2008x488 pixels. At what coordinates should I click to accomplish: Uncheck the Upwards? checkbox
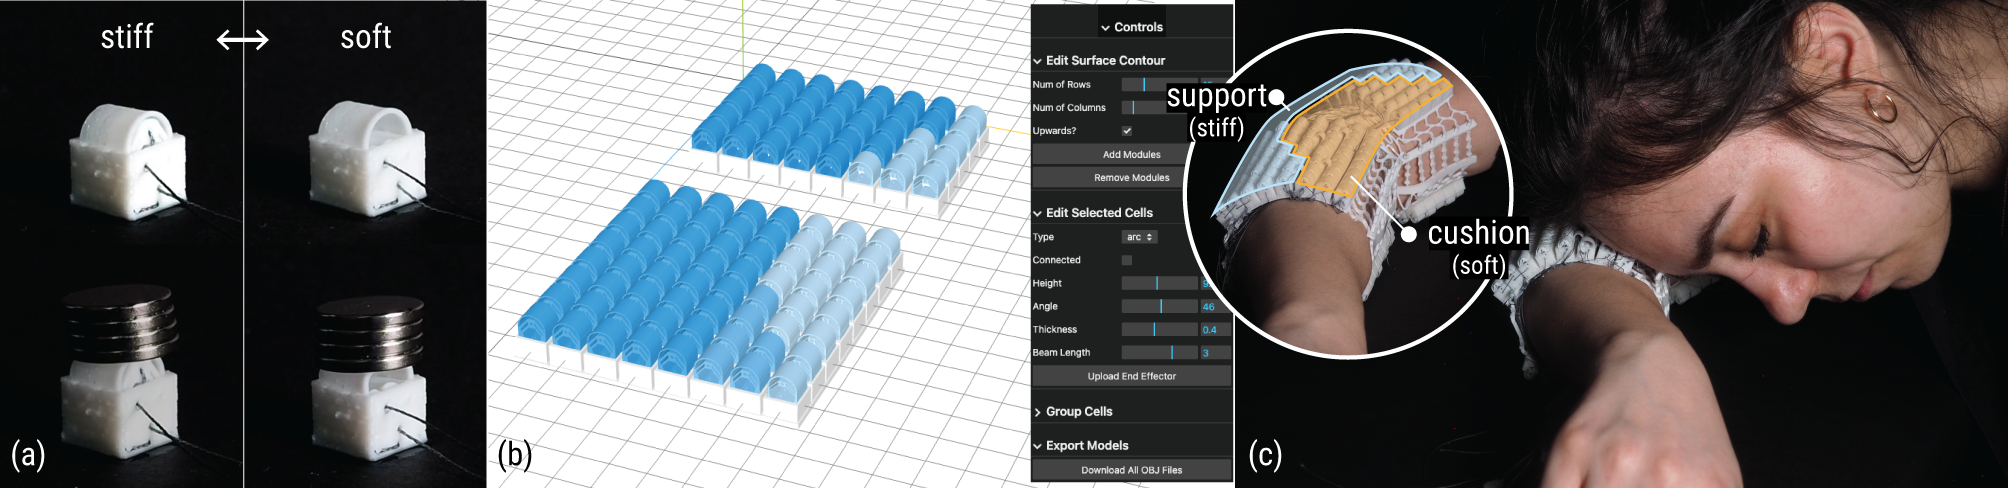(x=1127, y=131)
